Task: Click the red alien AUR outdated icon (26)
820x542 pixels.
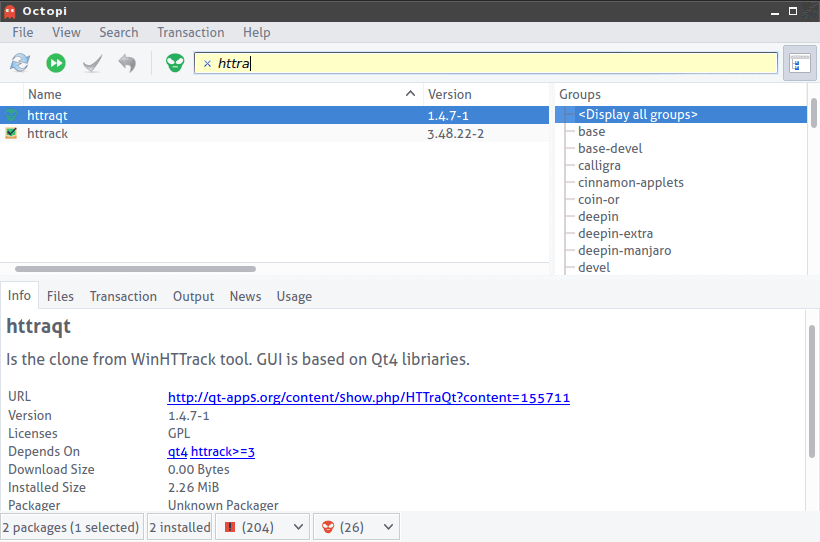Action: [x=328, y=527]
